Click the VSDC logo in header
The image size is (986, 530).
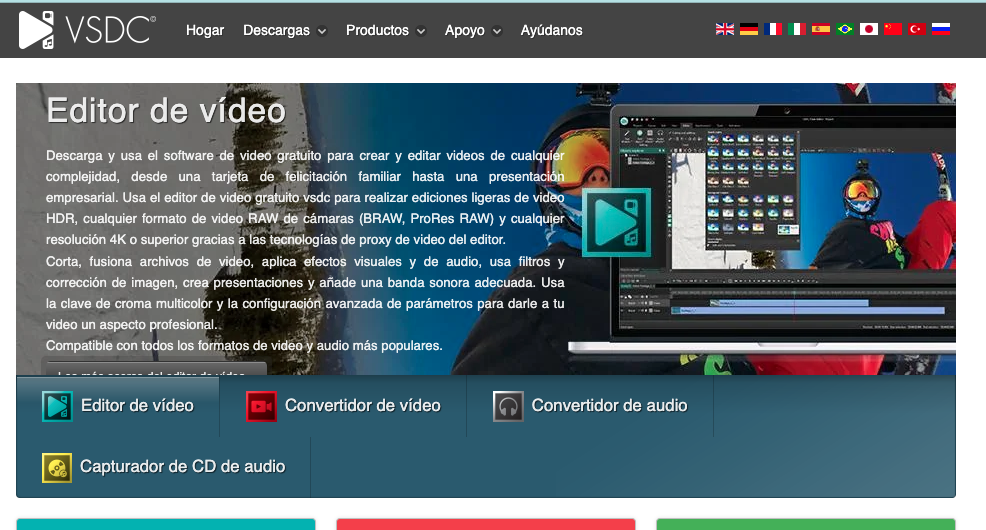click(x=87, y=30)
